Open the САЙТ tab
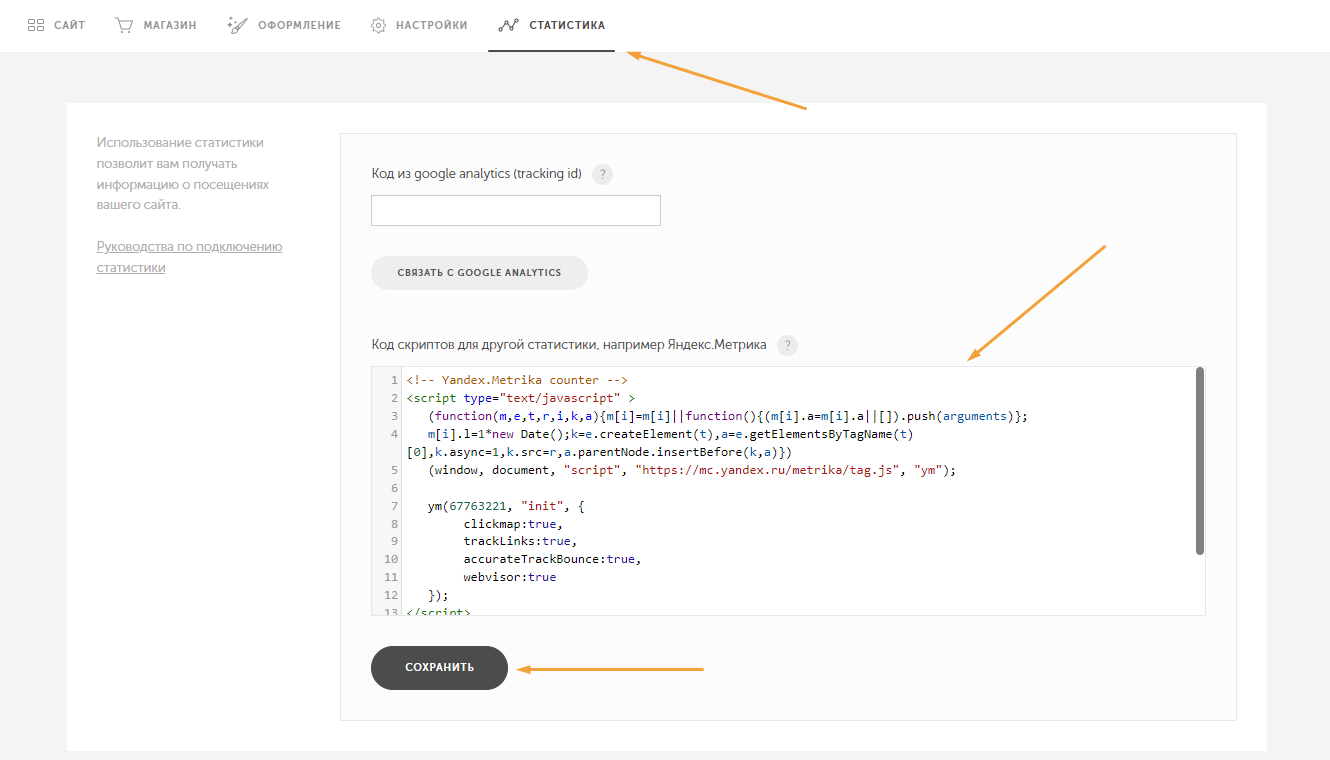 pos(56,25)
